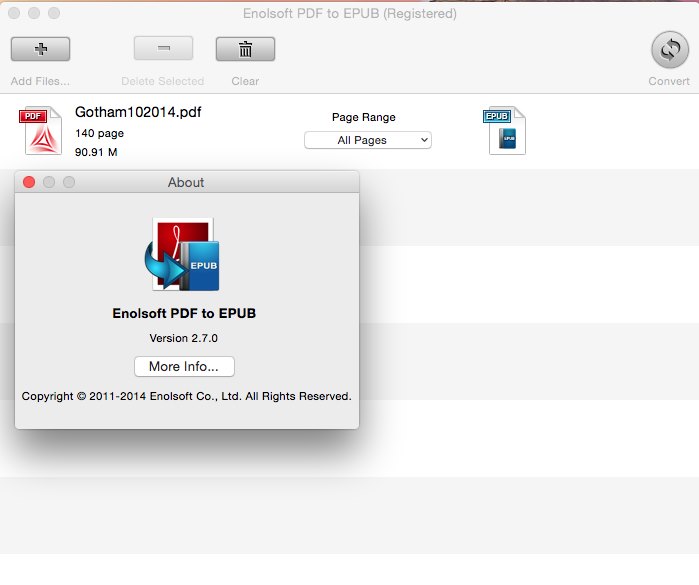Viewport: 699px width, 585px height.
Task: Click the Add Files plus button
Action: point(40,49)
